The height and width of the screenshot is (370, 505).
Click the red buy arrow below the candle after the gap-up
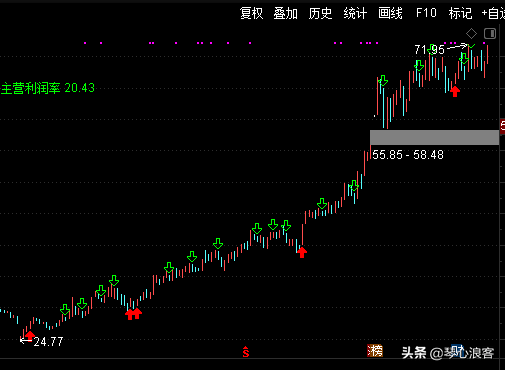[455, 91]
